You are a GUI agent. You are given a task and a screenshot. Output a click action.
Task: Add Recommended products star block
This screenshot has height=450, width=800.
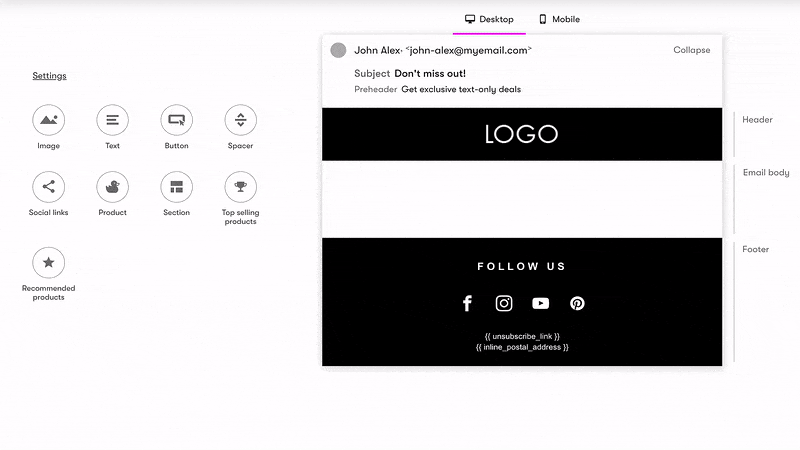48,263
